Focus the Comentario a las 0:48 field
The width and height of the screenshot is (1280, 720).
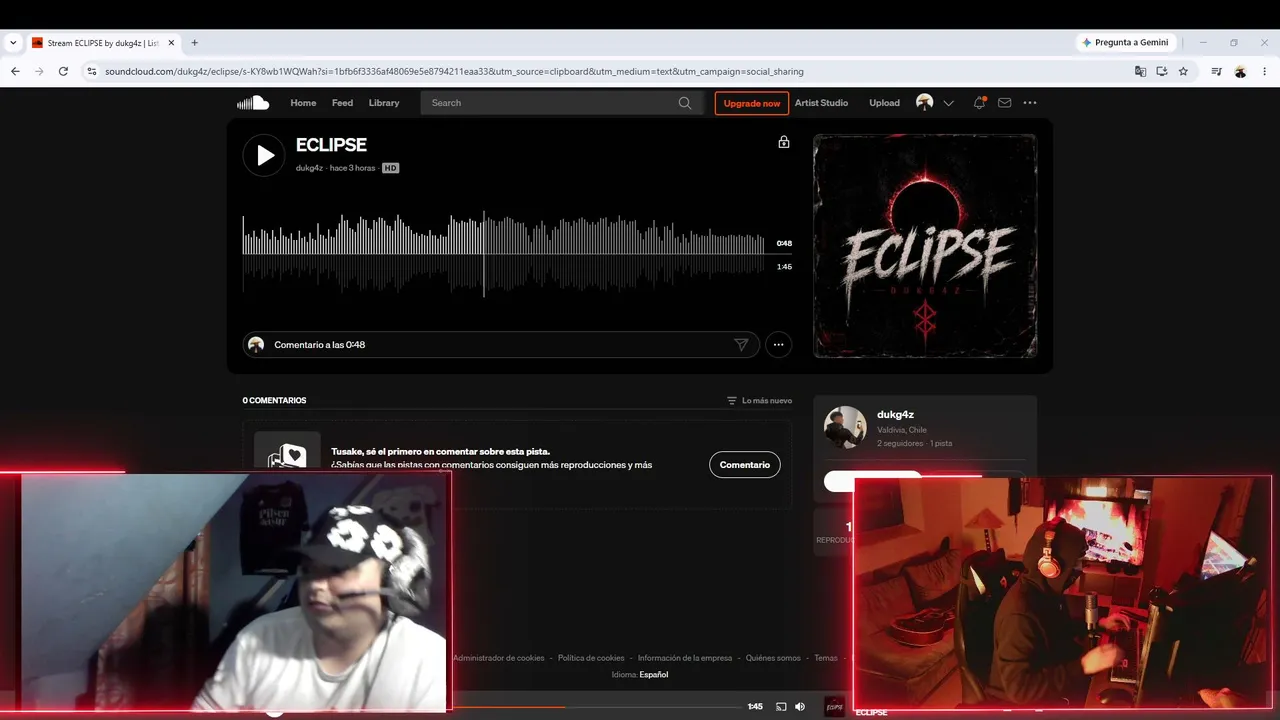[x=500, y=345]
